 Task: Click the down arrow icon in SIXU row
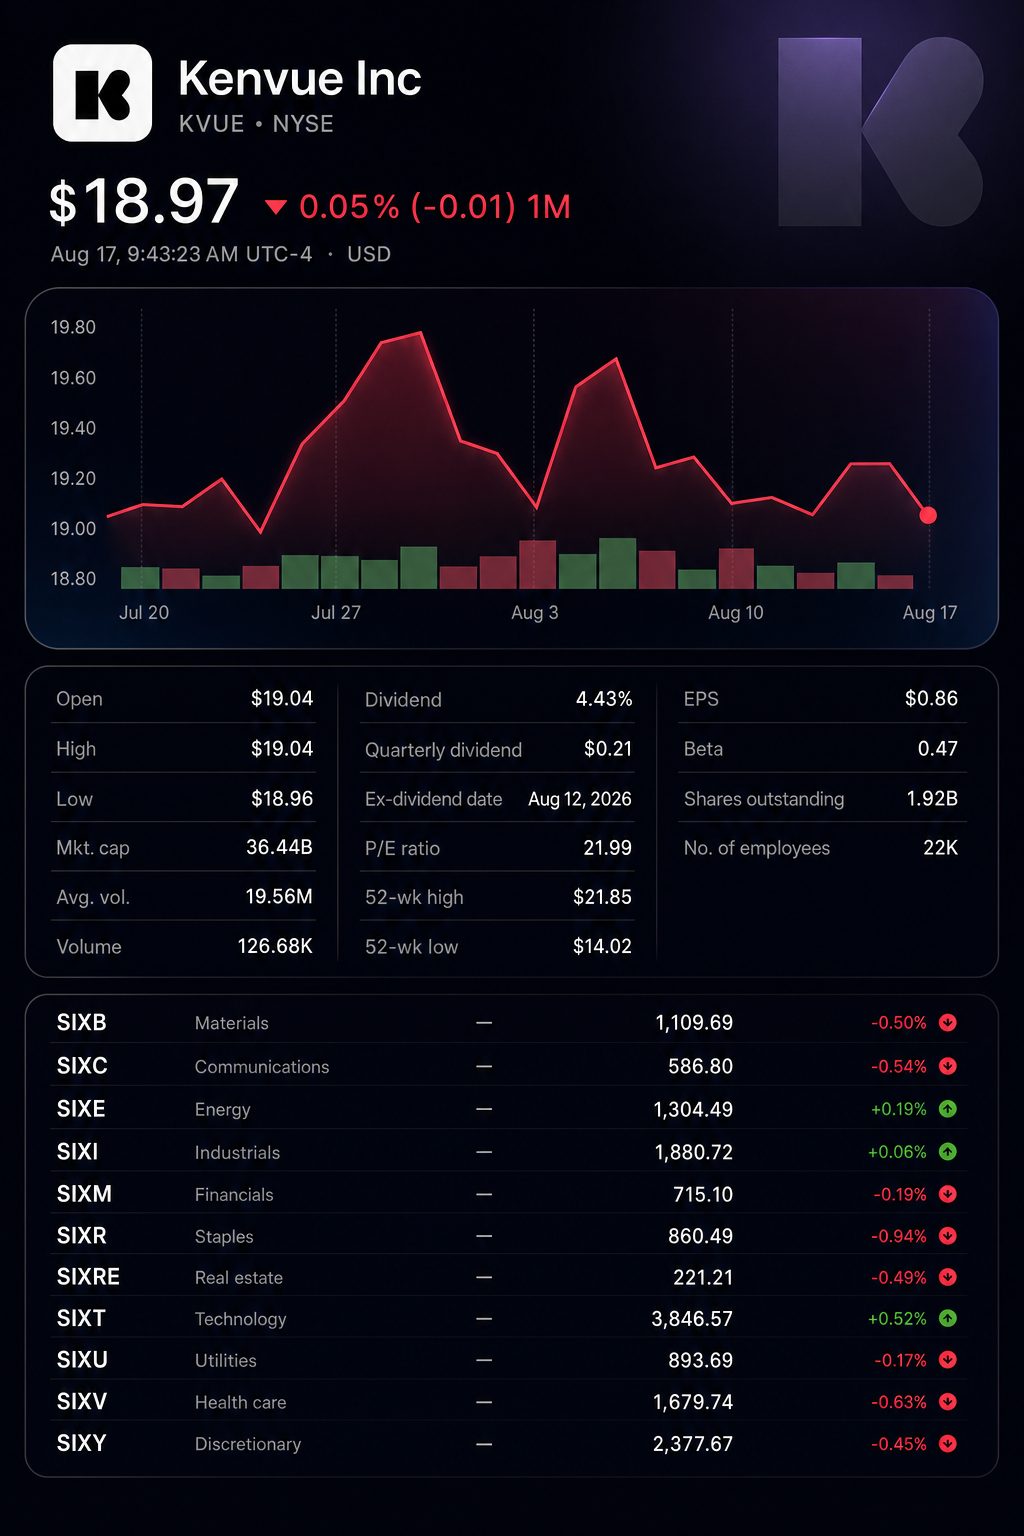tap(948, 1360)
